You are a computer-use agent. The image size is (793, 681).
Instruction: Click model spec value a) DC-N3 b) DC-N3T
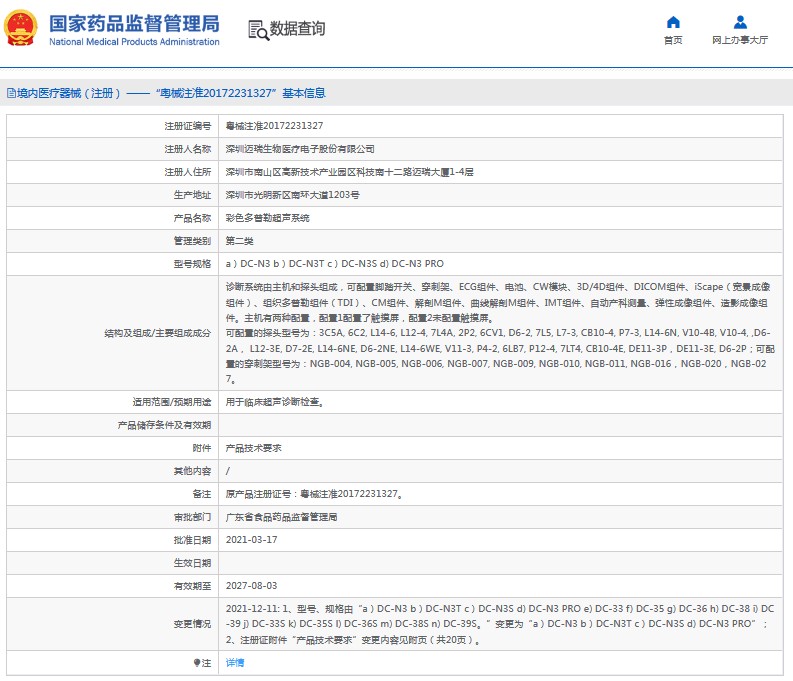[334, 264]
